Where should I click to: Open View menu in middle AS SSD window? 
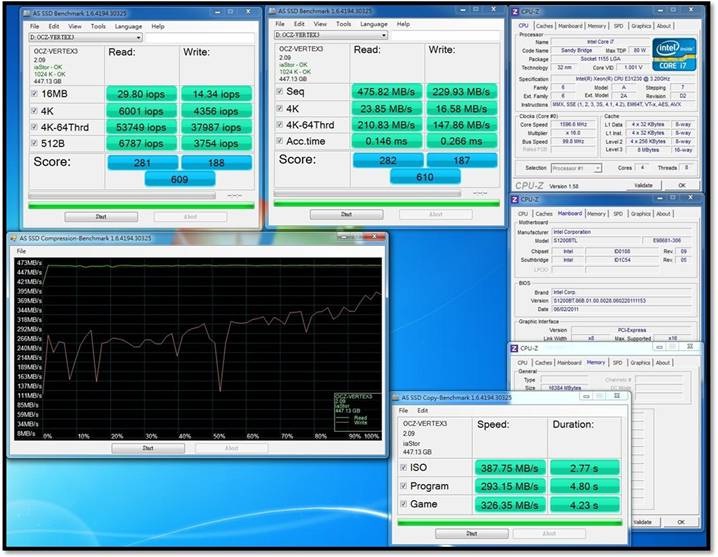point(320,24)
